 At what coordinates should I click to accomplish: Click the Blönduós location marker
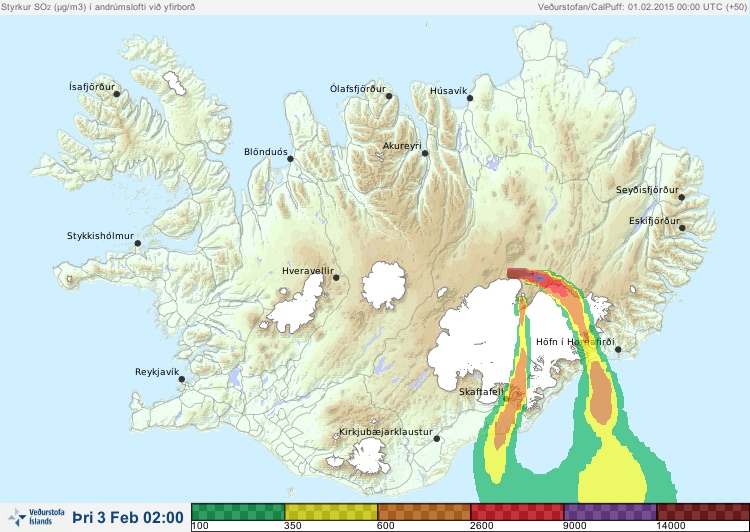pyautogui.click(x=290, y=158)
